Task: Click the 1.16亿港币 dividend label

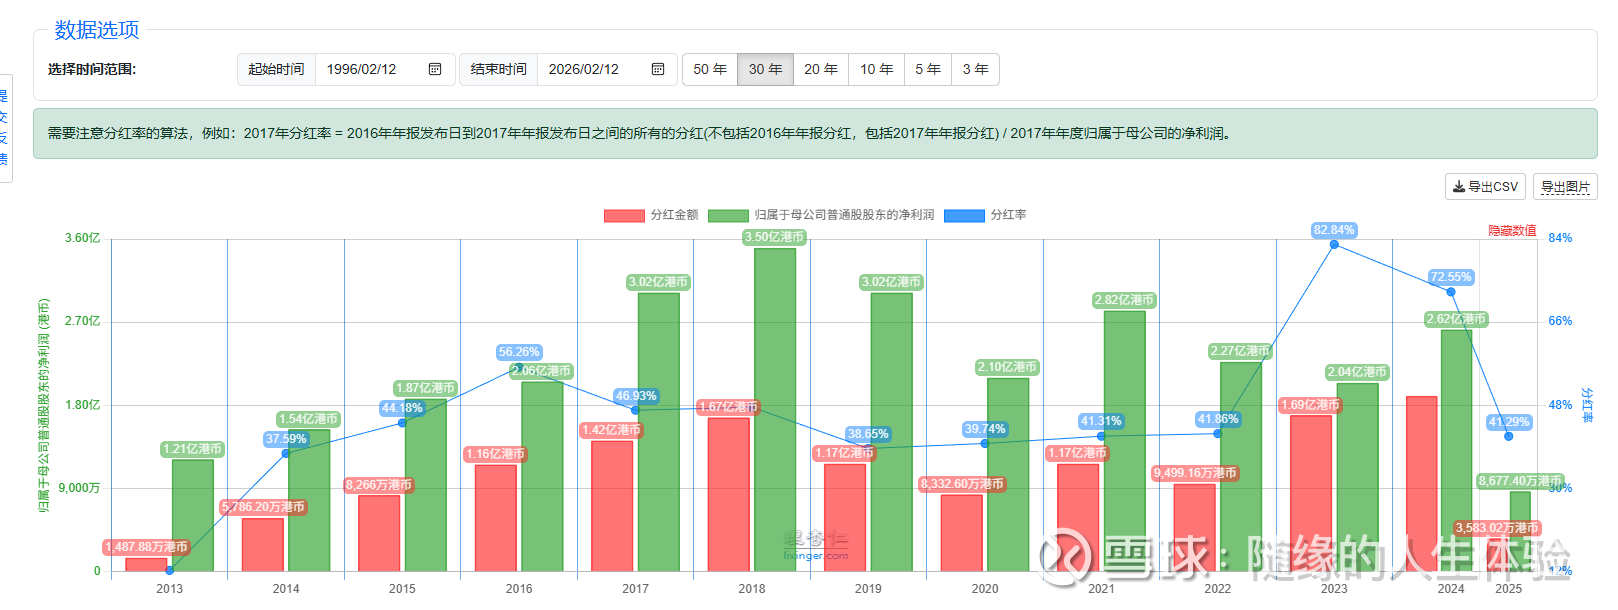Action: pyautogui.click(x=495, y=454)
